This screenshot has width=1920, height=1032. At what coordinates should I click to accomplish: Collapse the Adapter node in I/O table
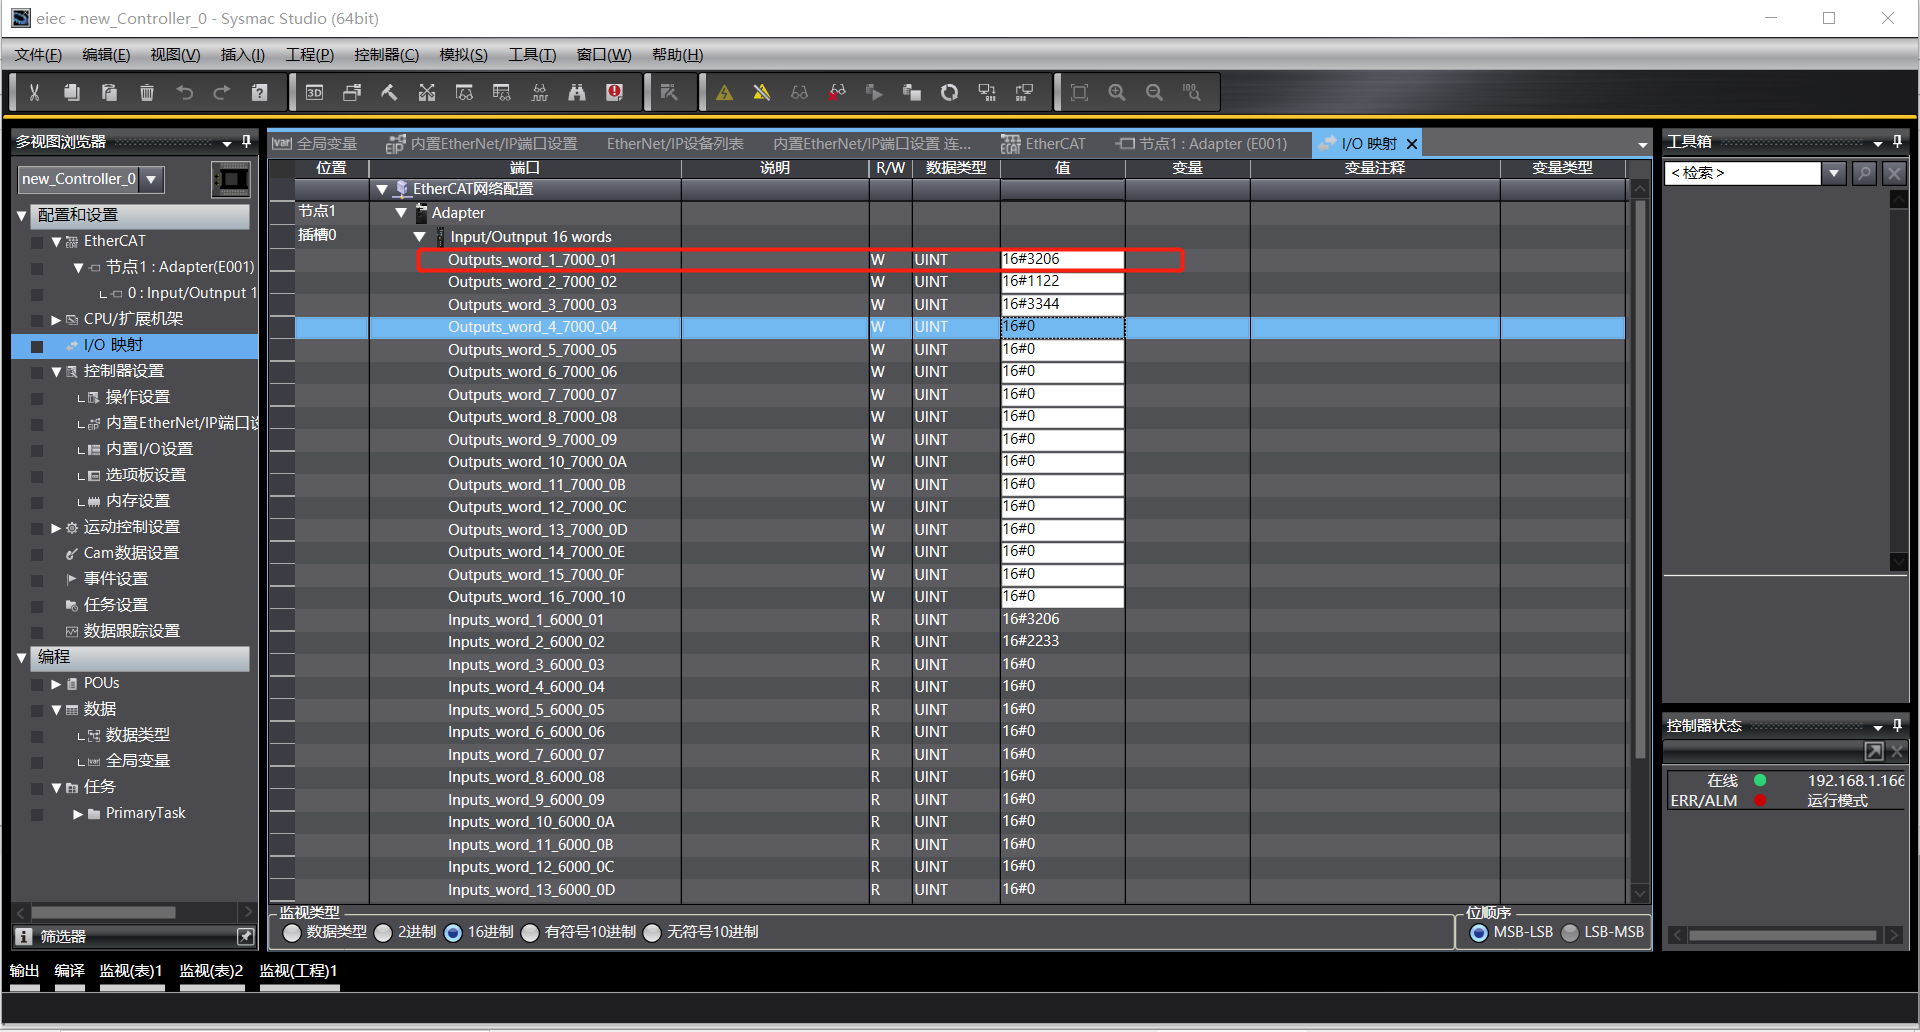click(x=401, y=213)
